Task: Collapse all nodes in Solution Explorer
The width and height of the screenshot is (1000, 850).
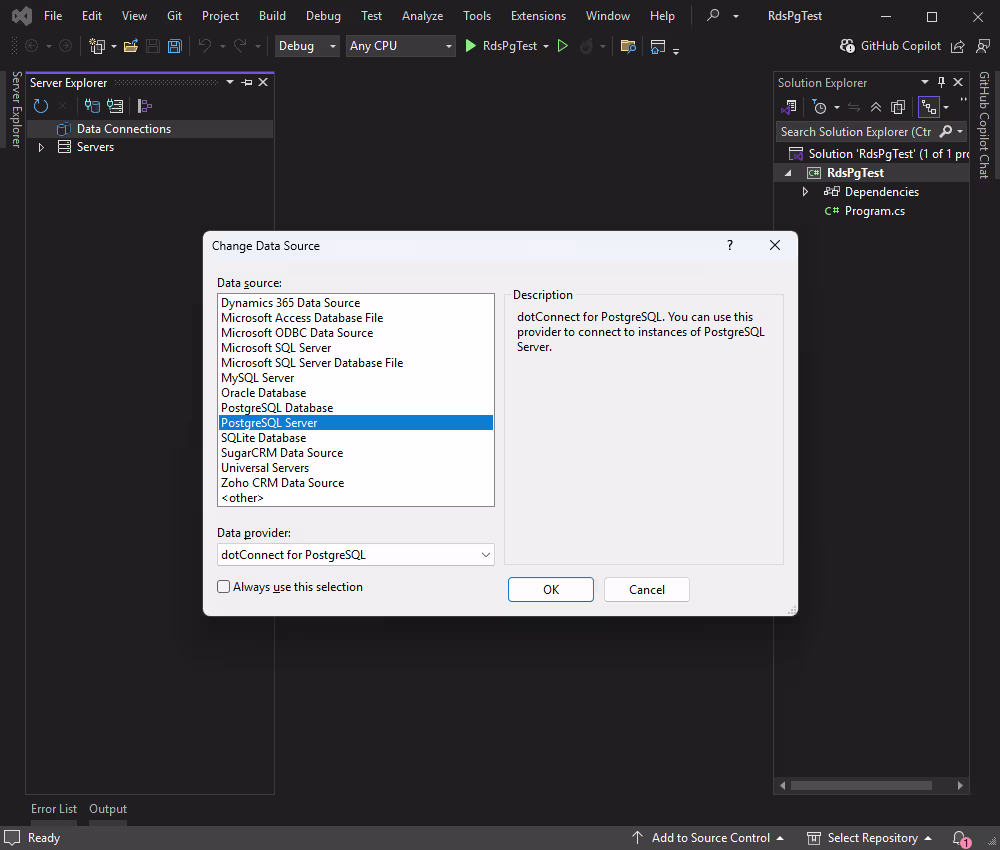Action: pyautogui.click(x=876, y=107)
